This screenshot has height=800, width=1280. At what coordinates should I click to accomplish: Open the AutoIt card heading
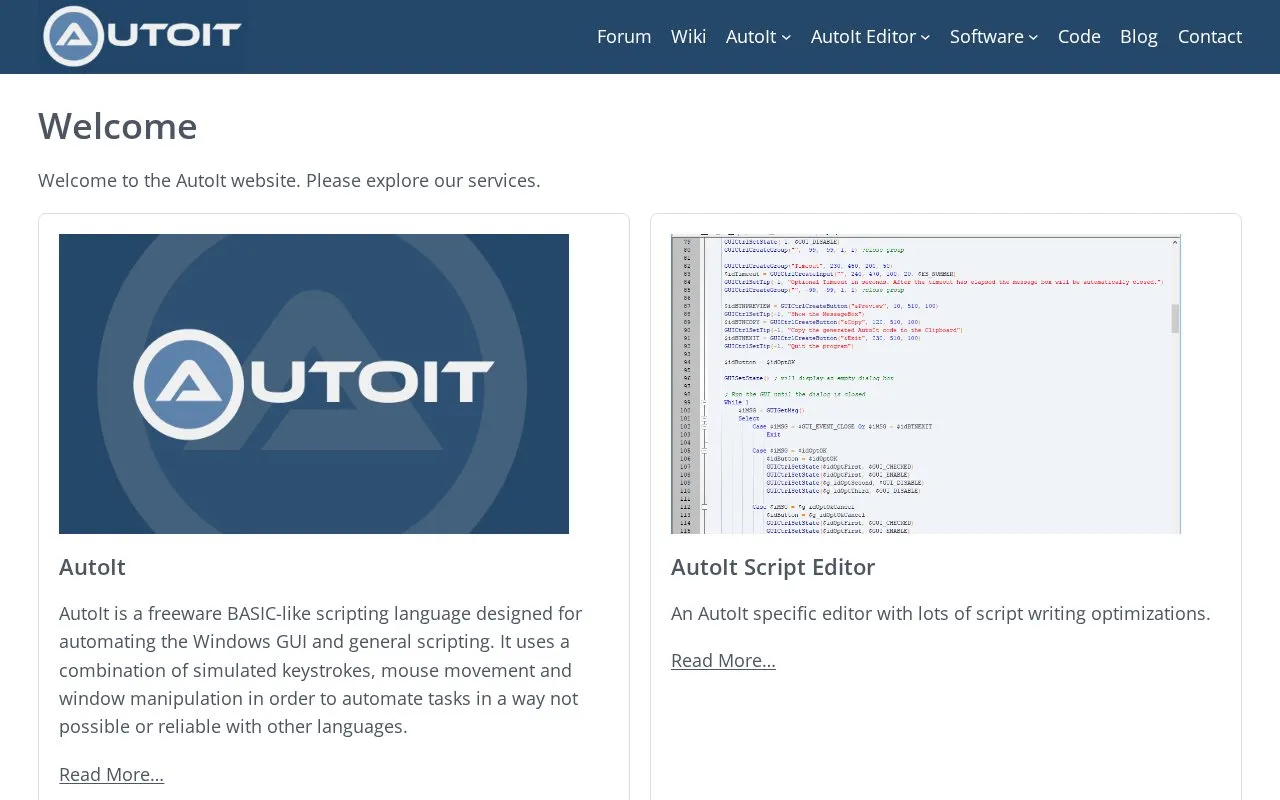click(x=92, y=567)
